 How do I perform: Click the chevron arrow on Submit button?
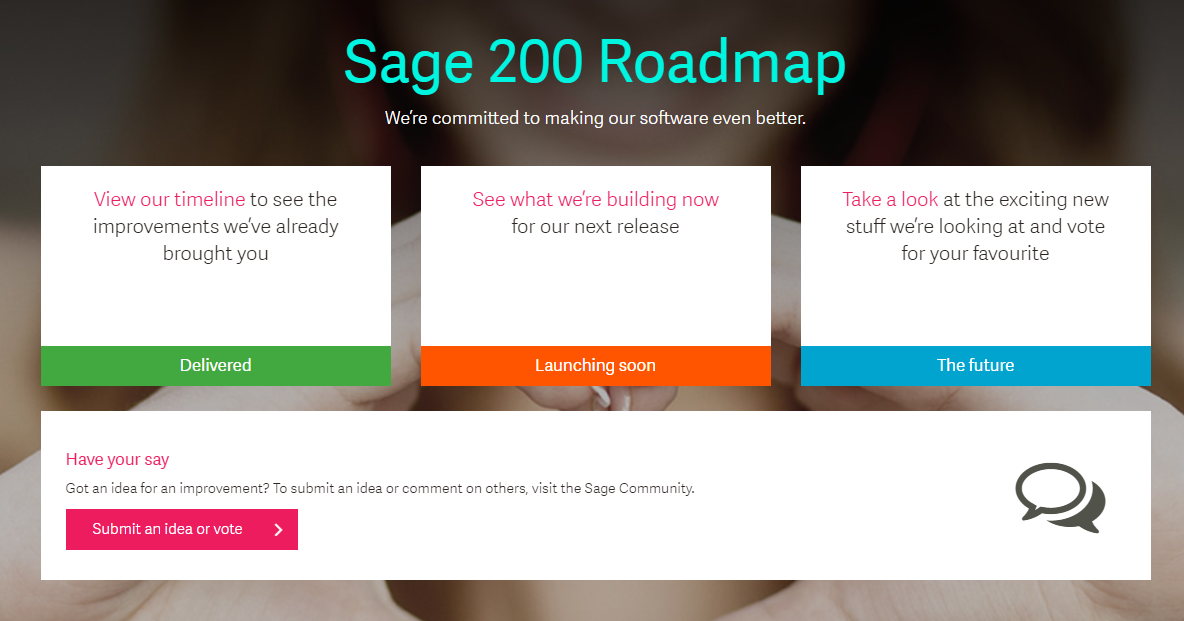point(278,530)
